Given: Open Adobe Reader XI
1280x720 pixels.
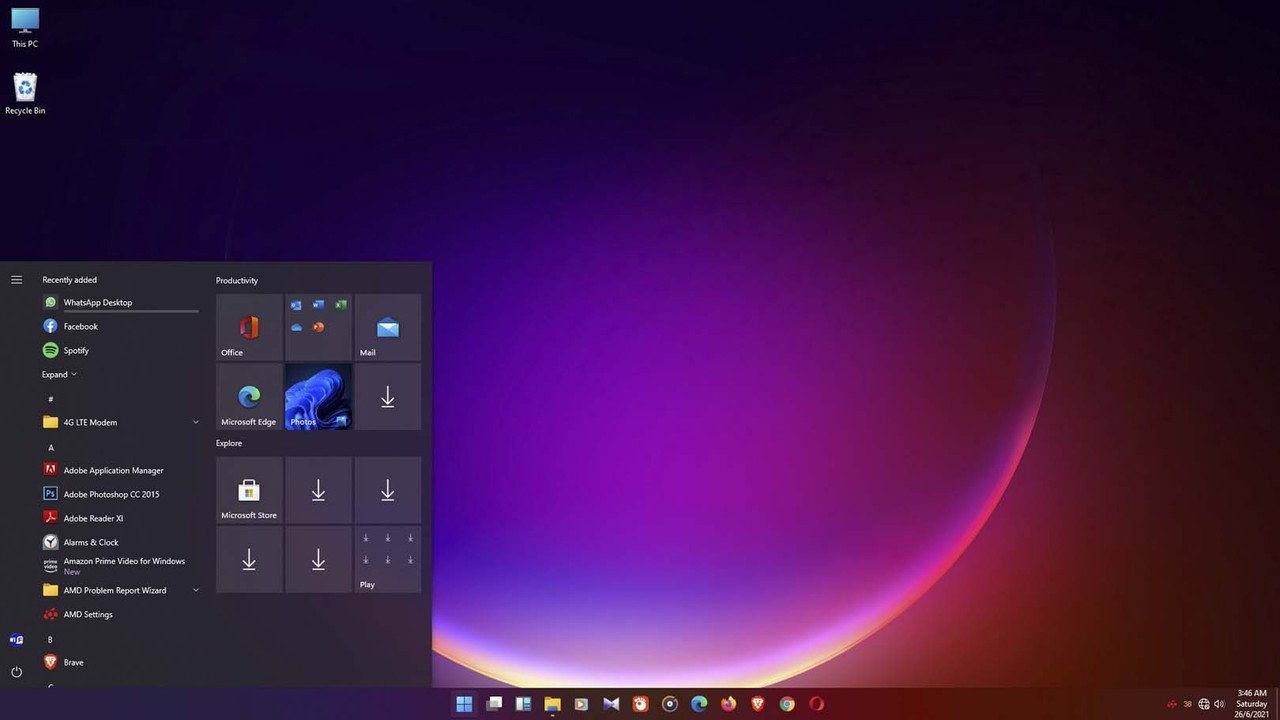Looking at the screenshot, I should click(120, 518).
